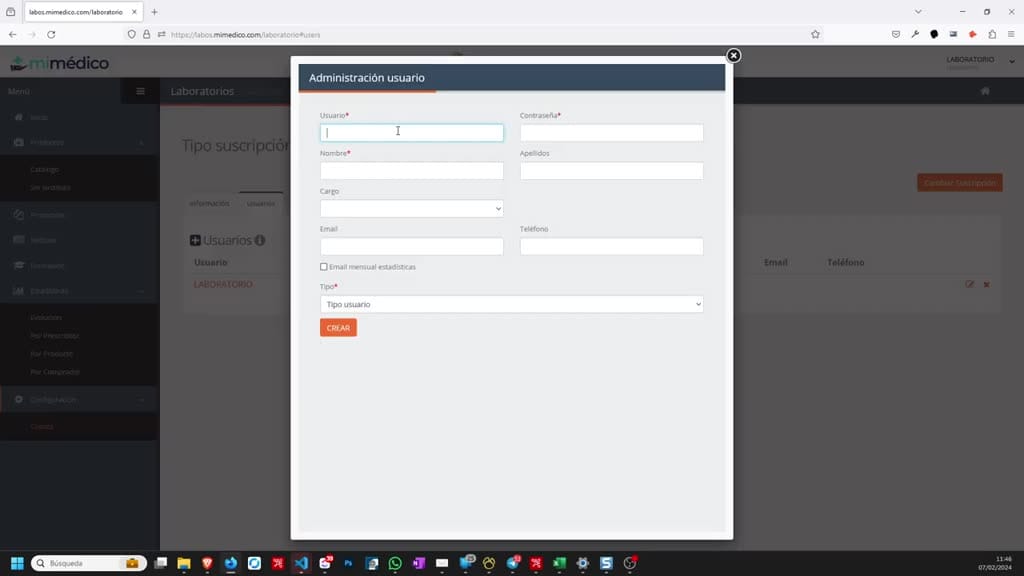Click the Cambiar suscripción button

pyautogui.click(x=959, y=183)
